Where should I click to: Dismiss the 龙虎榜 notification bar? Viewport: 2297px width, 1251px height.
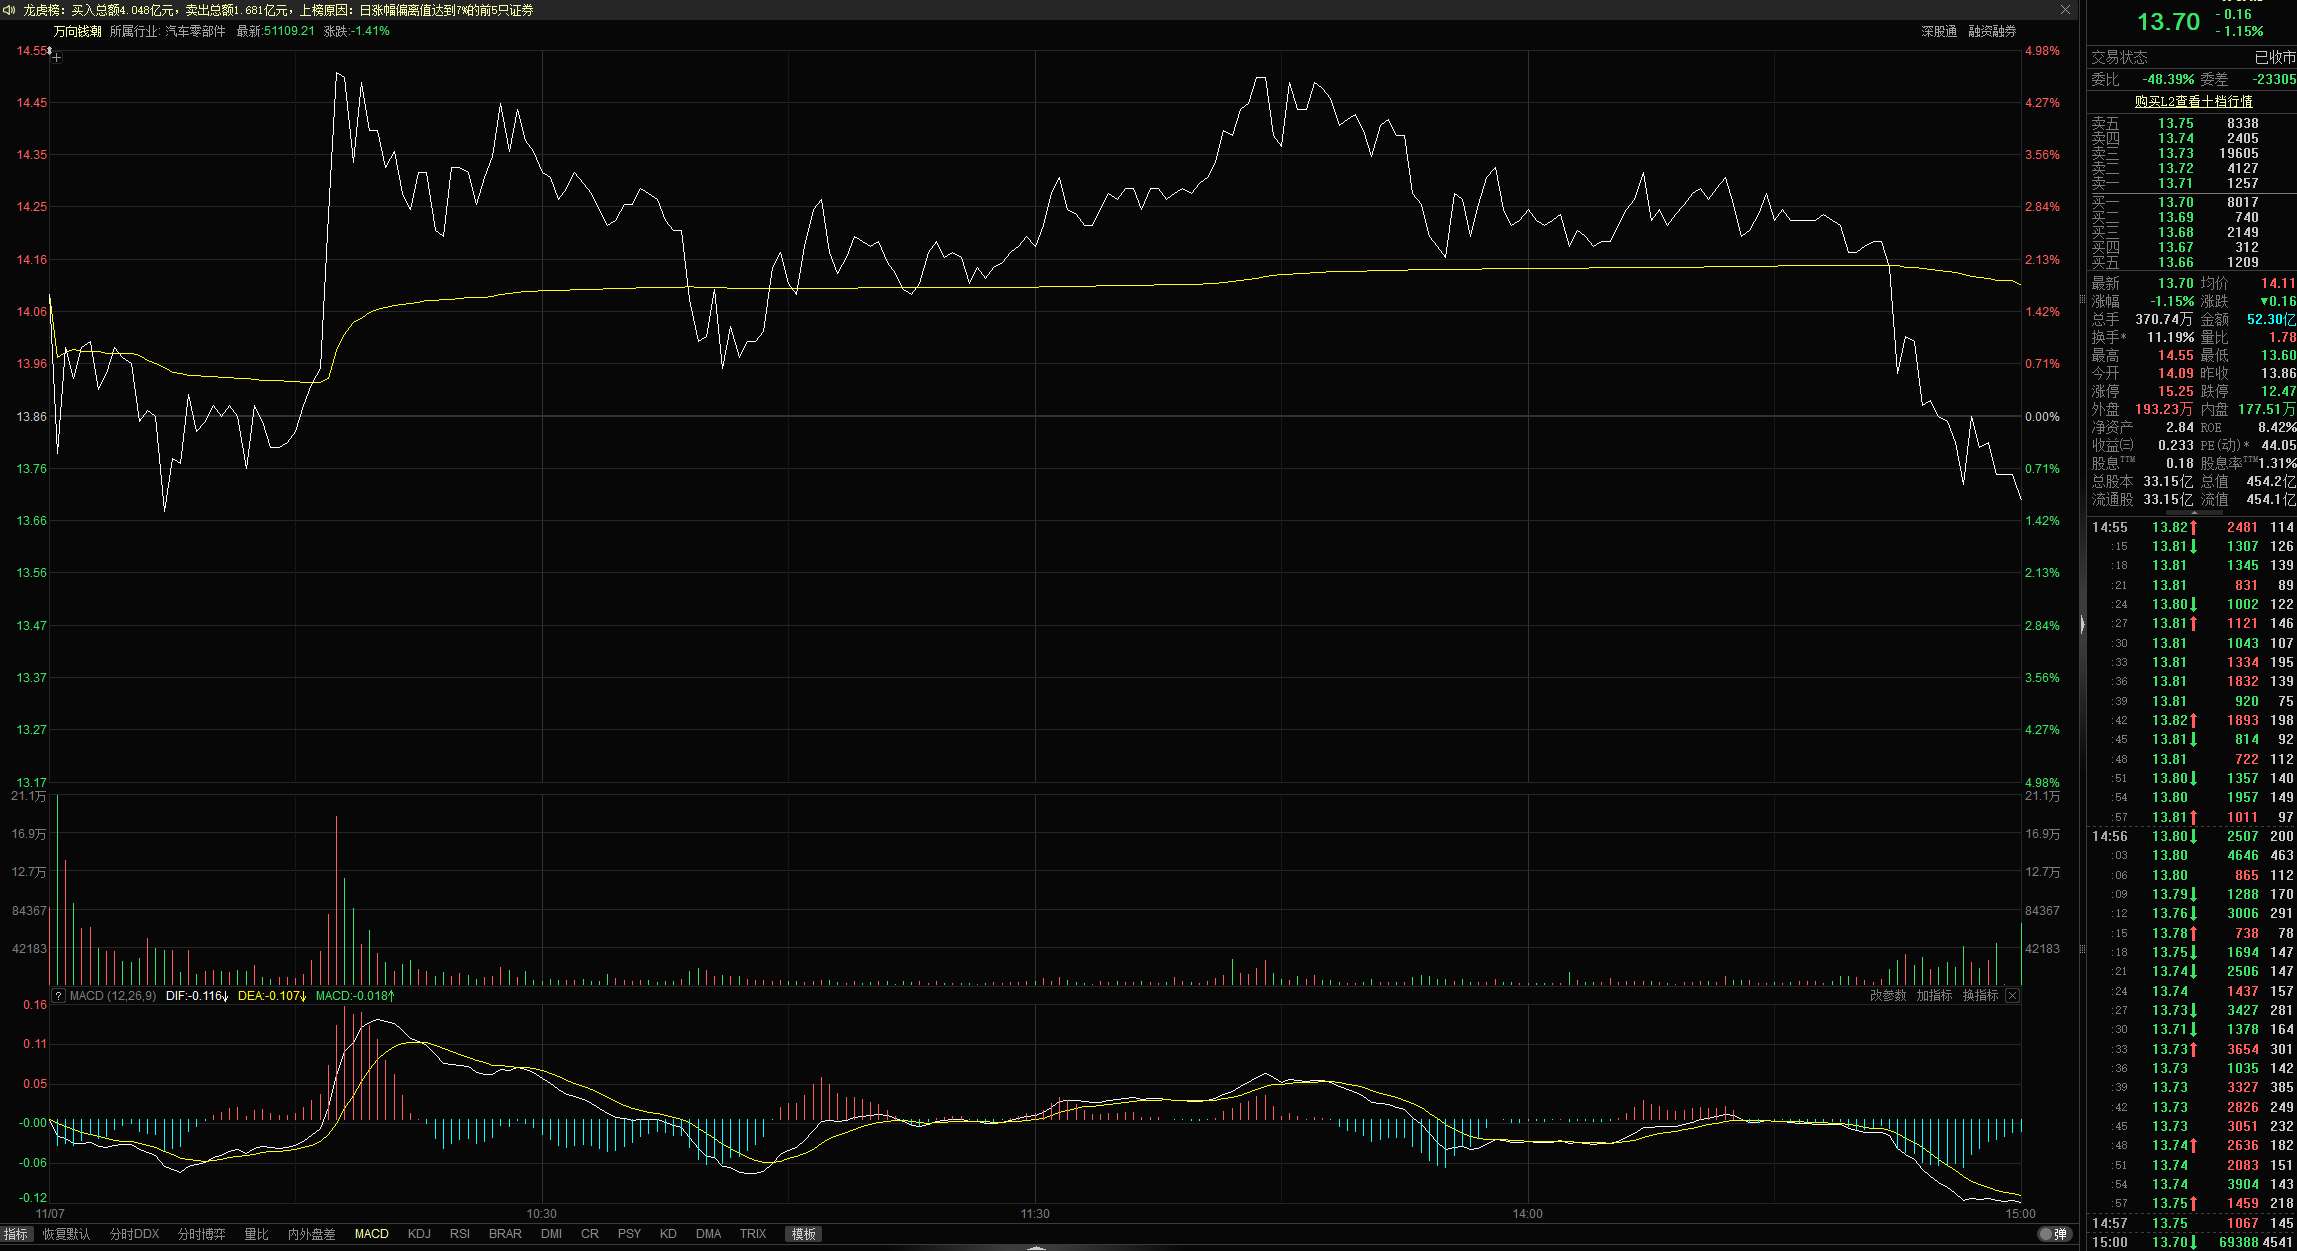2065,10
